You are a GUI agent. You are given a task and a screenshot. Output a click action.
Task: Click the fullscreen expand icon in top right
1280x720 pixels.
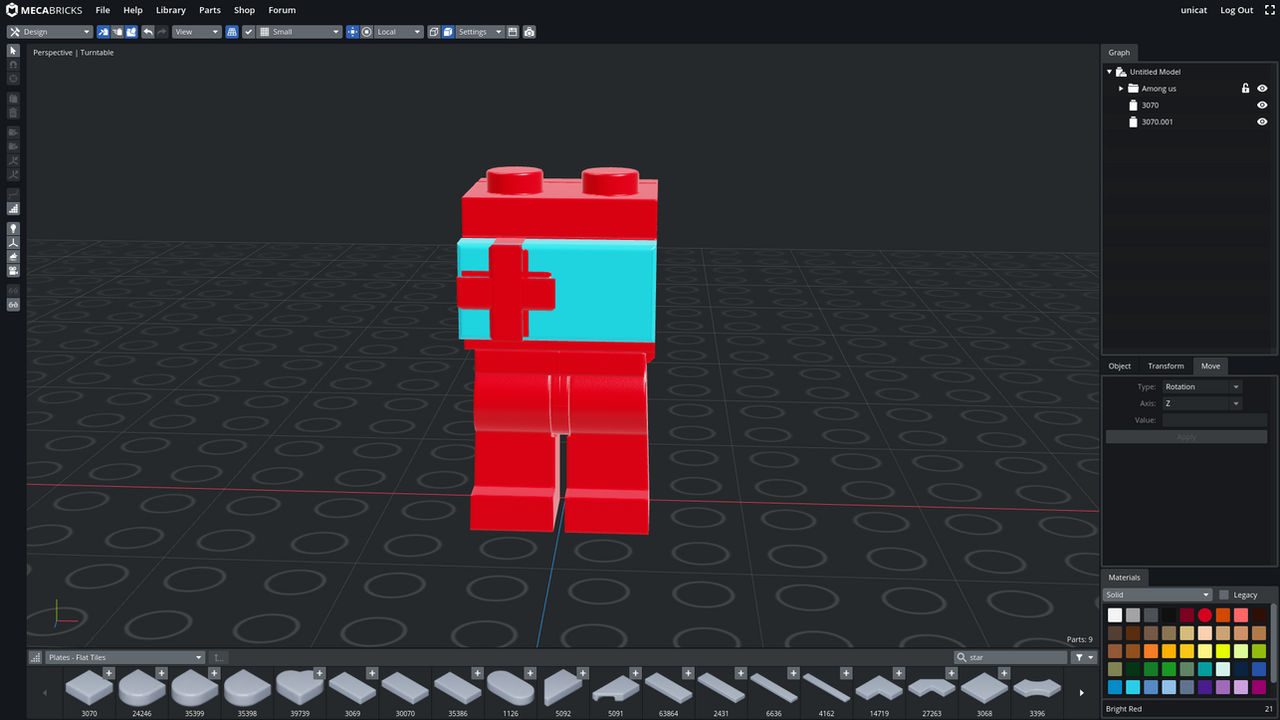(x=1269, y=10)
